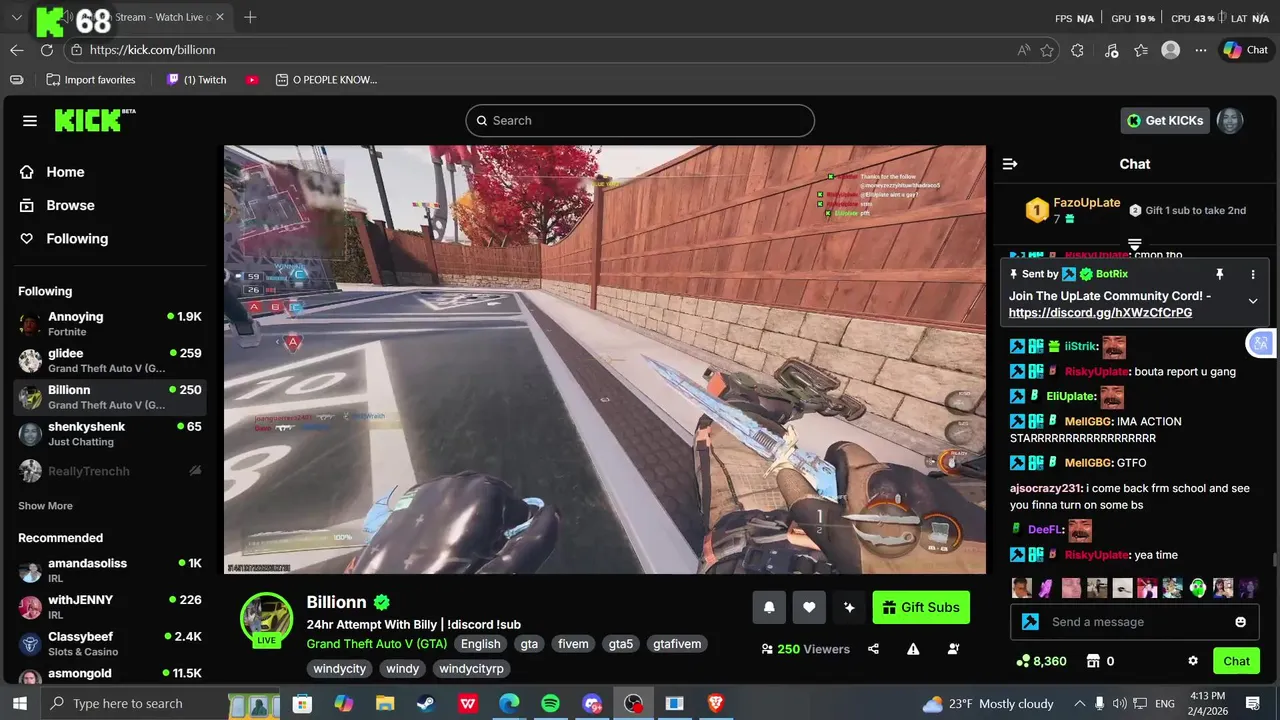This screenshot has height=720, width=1280.
Task: Open offline channel ReallyTrenchh
Action: coord(110,471)
